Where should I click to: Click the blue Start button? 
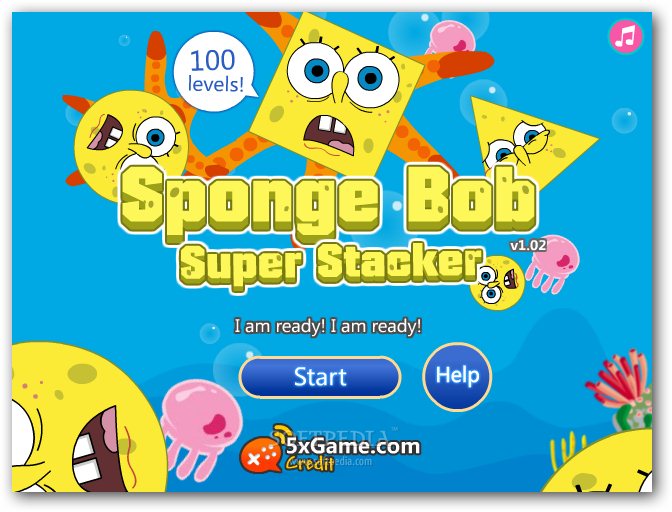click(x=320, y=377)
